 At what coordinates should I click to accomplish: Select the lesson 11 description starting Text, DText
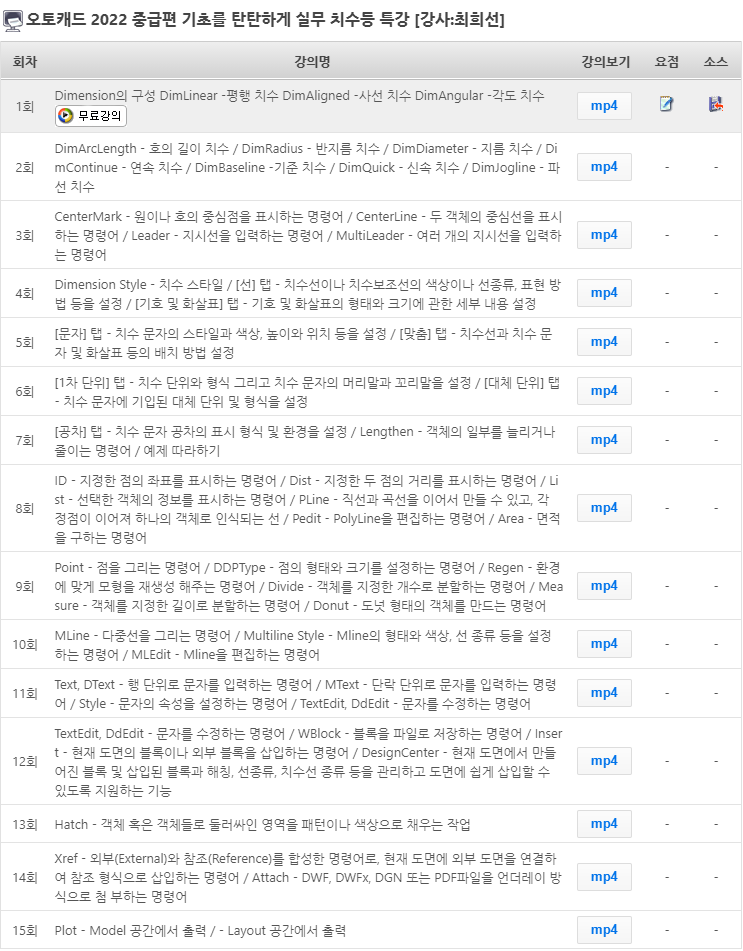click(305, 694)
